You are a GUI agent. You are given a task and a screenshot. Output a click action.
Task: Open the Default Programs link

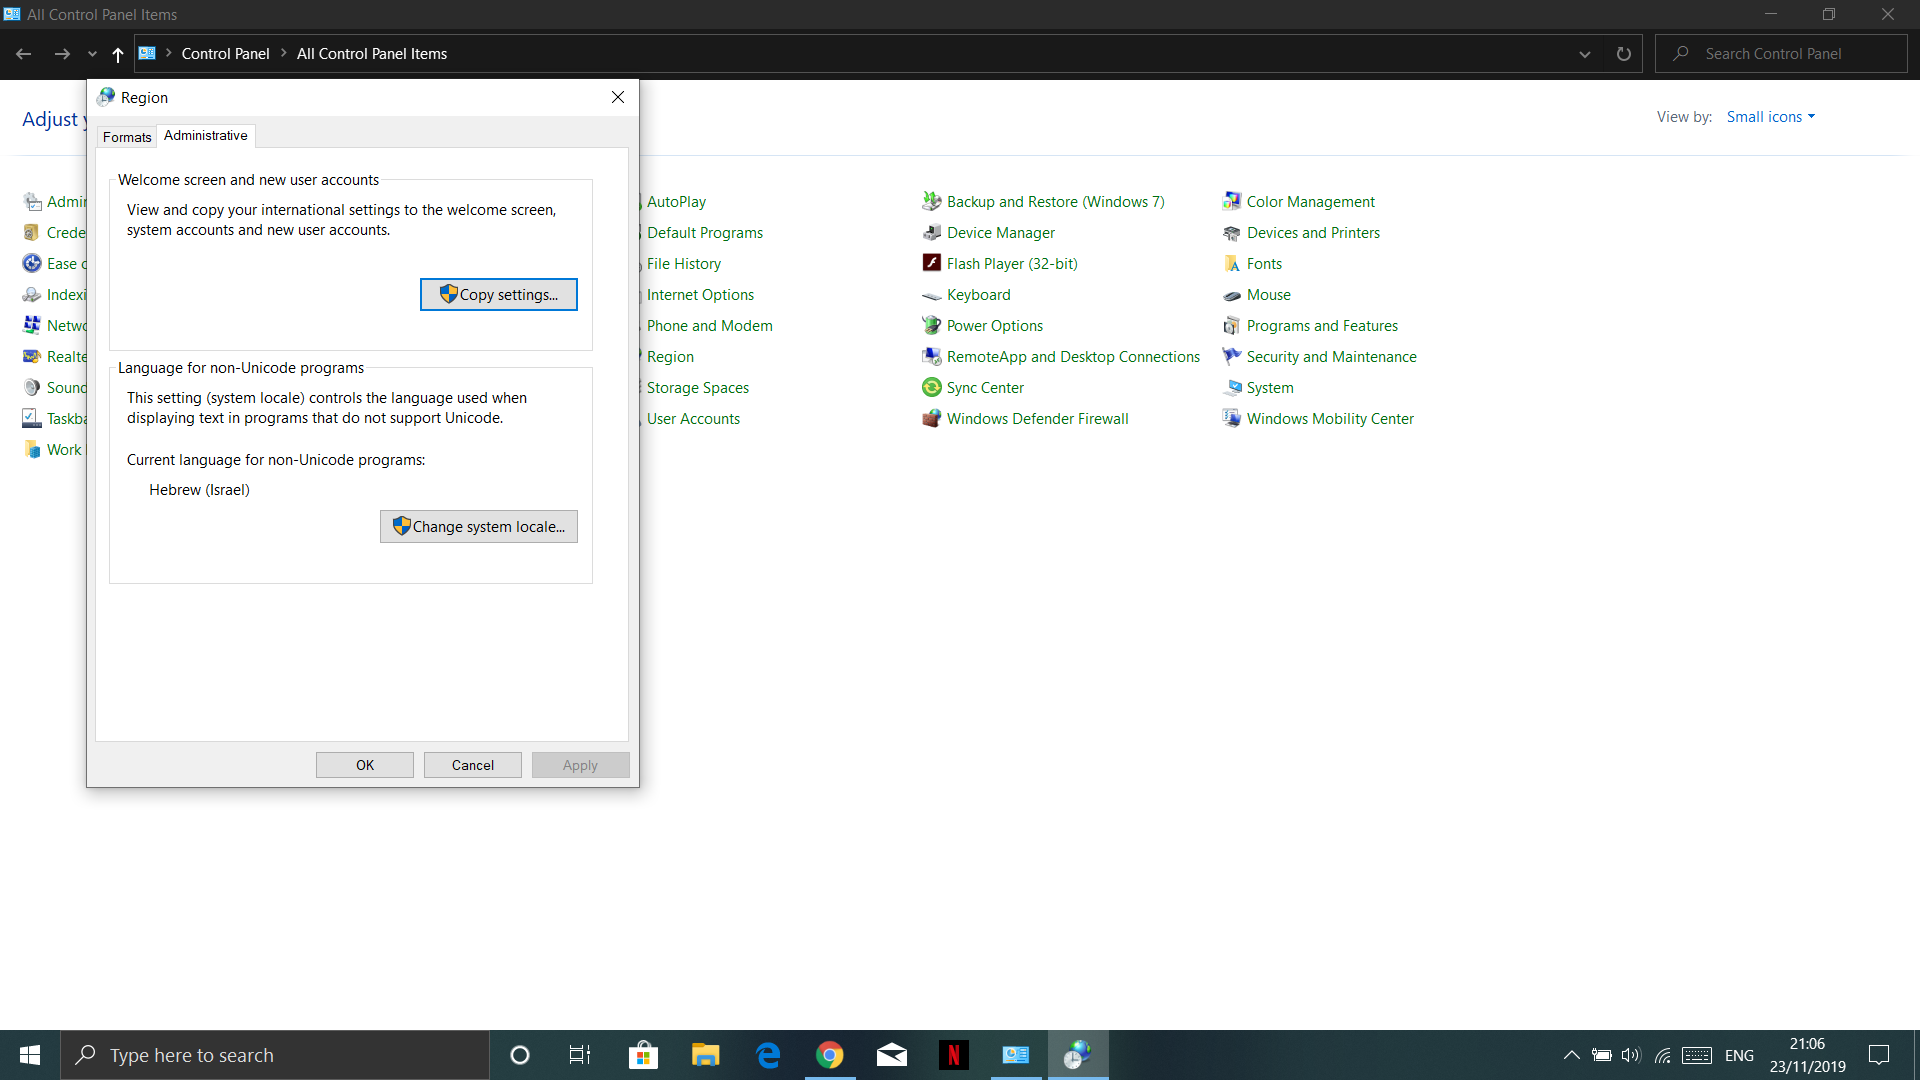[x=705, y=232]
